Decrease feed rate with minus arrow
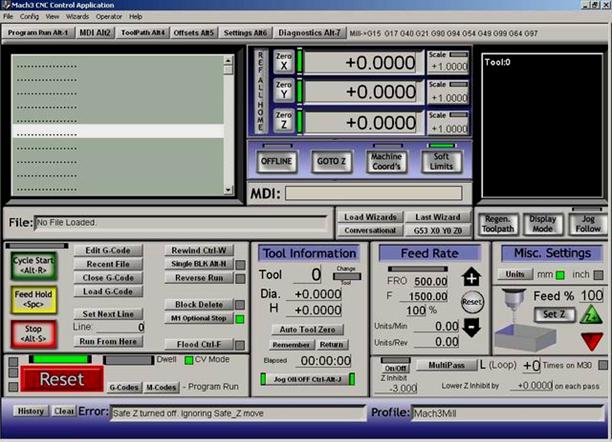The image size is (612, 442). [471, 327]
